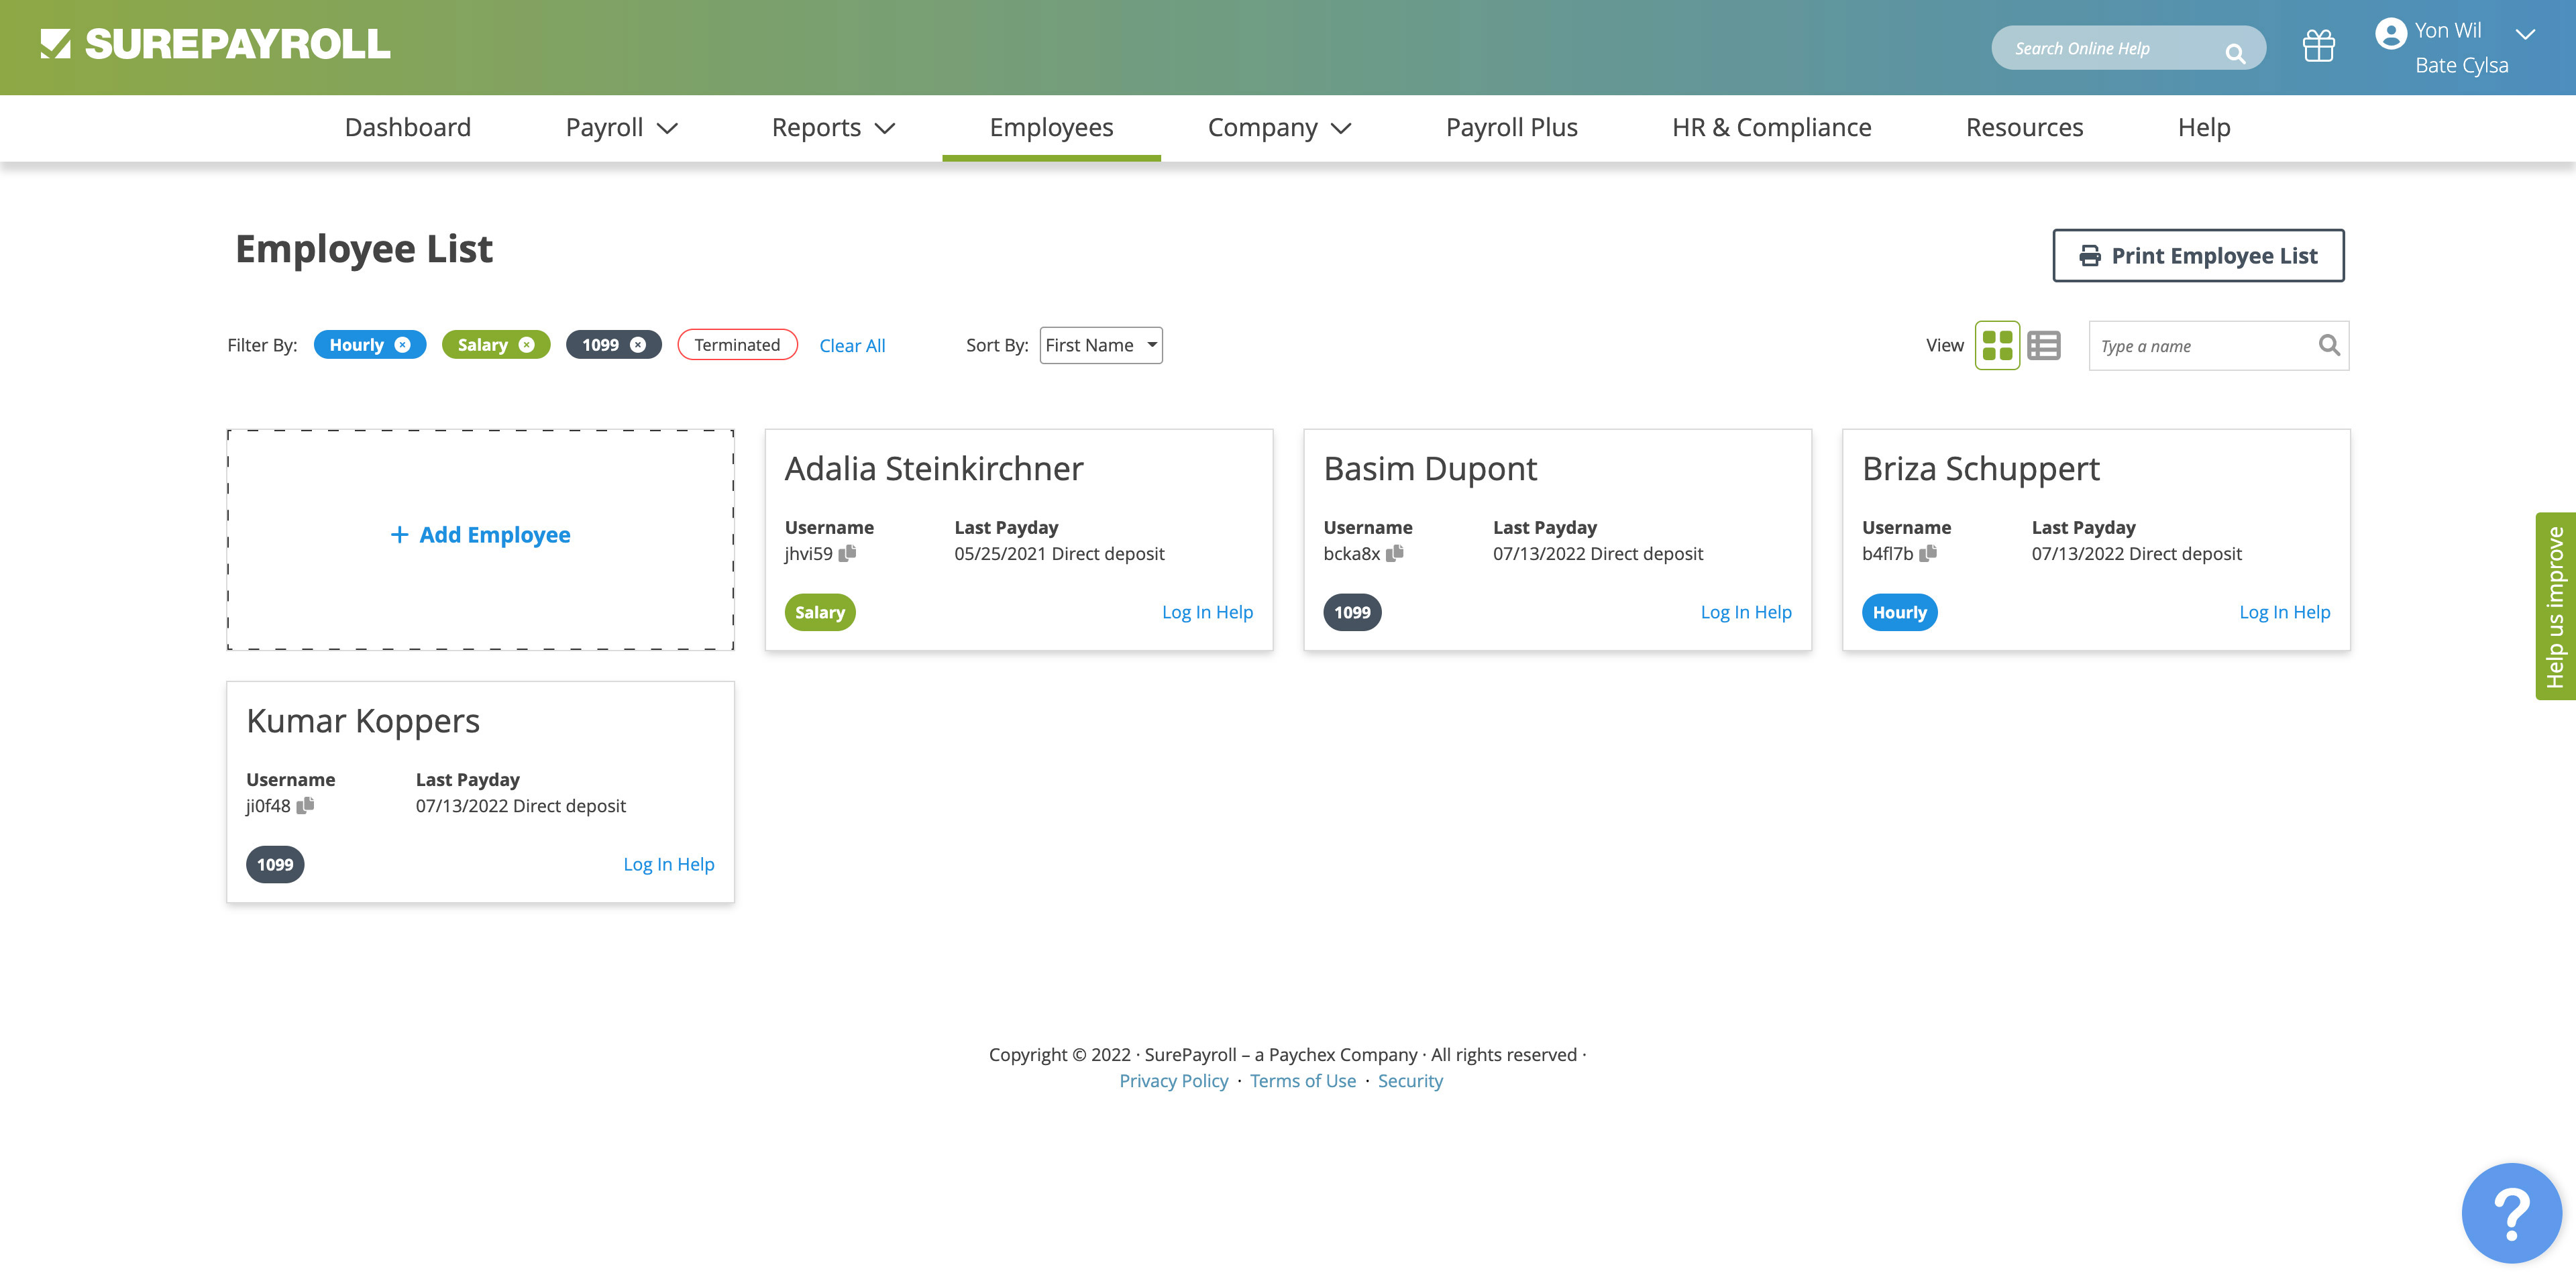Viewport: 2576px width, 1277px height.
Task: Open the Sort By First Name dropdown
Action: pyautogui.click(x=1100, y=345)
